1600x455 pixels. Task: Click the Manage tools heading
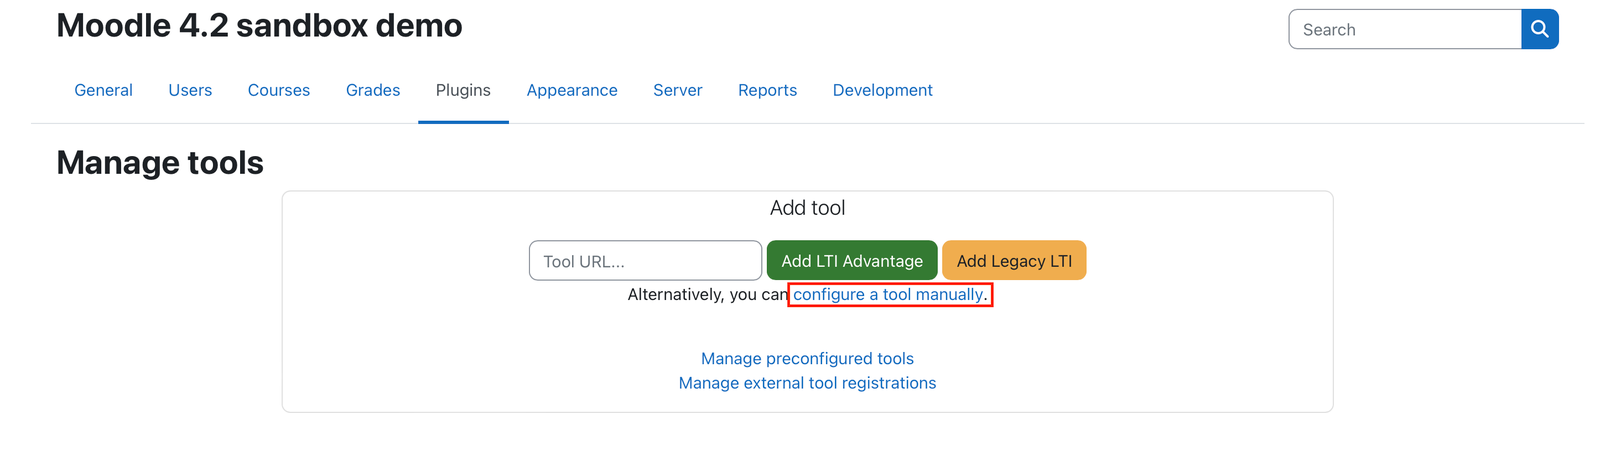(160, 162)
